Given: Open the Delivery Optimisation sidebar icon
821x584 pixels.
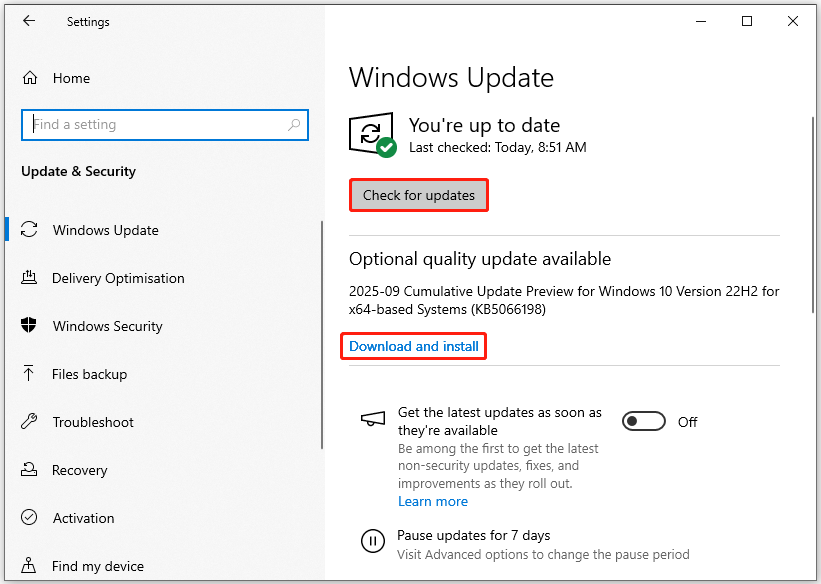Looking at the screenshot, I should coord(30,278).
